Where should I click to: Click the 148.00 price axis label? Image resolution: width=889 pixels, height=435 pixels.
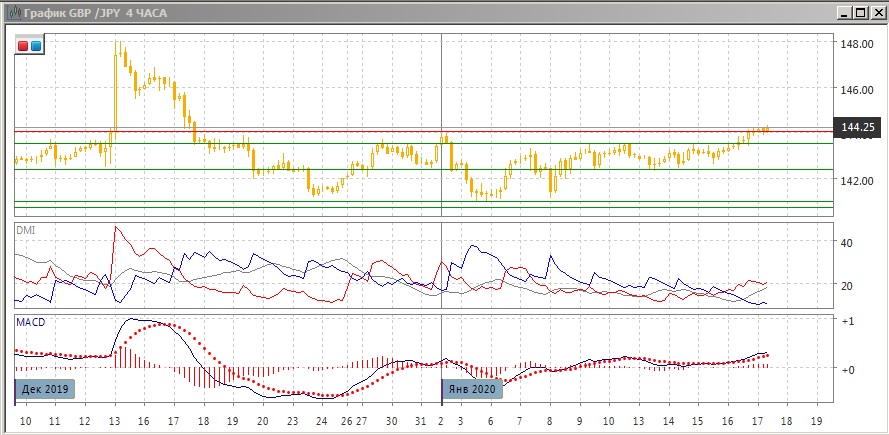point(858,45)
